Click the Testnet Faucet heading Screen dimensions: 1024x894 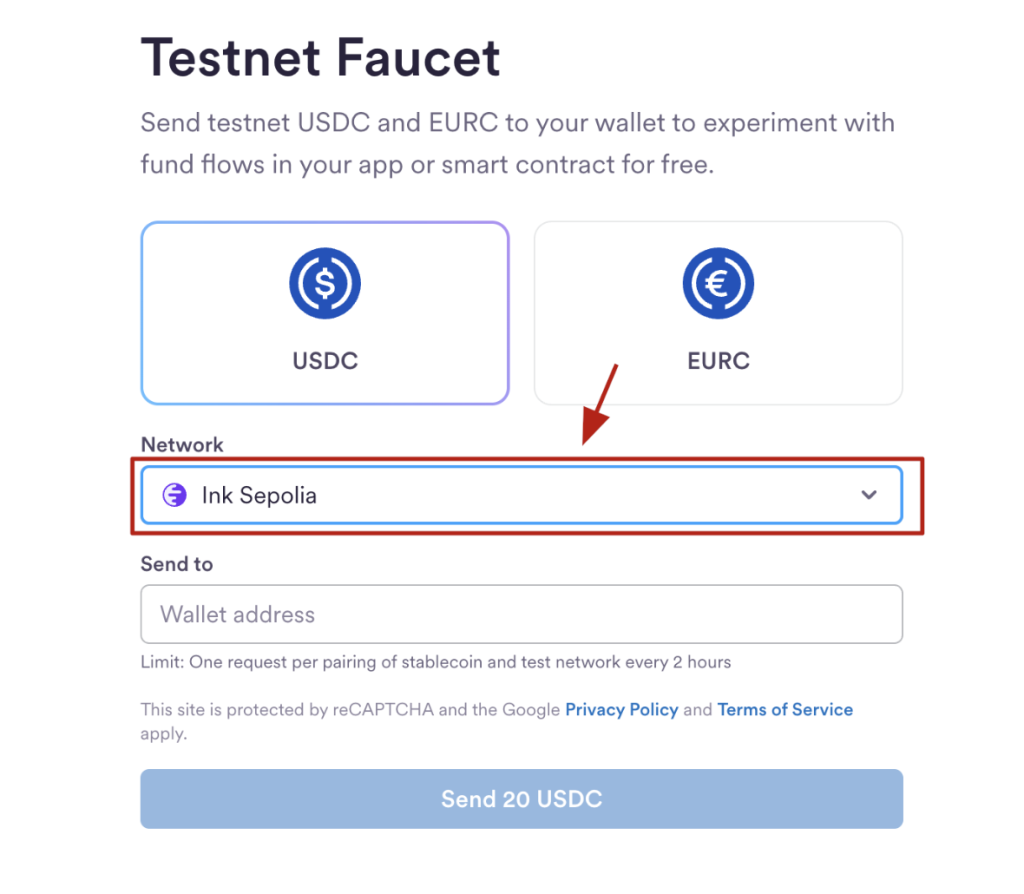(x=320, y=58)
